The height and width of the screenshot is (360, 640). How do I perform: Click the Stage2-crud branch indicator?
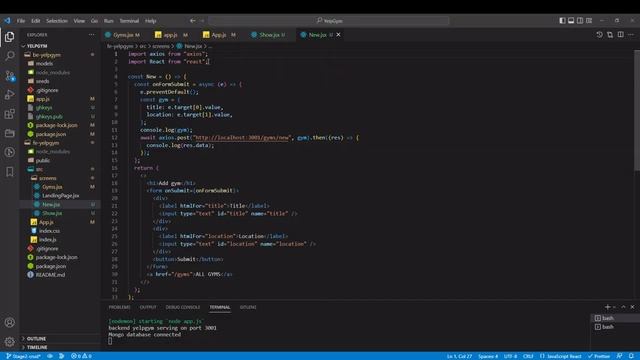pyautogui.click(x=23, y=356)
